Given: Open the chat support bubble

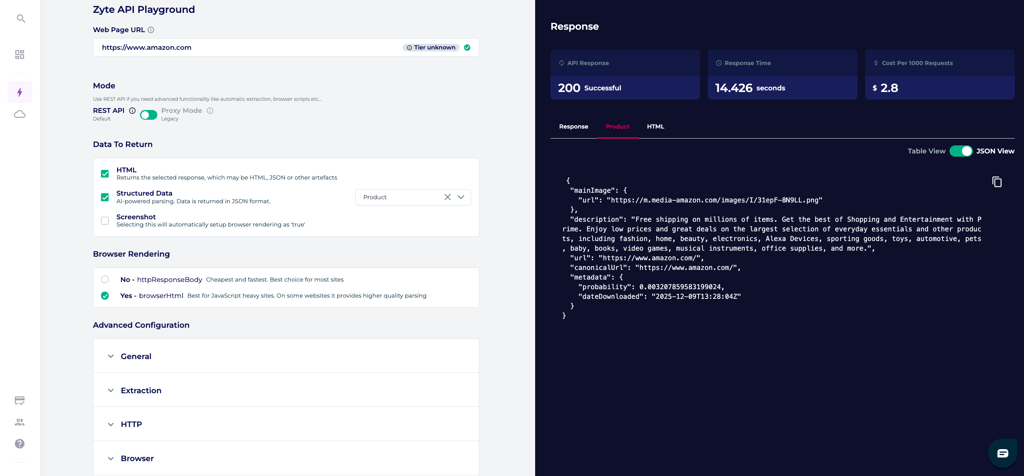Looking at the screenshot, I should [x=1003, y=453].
